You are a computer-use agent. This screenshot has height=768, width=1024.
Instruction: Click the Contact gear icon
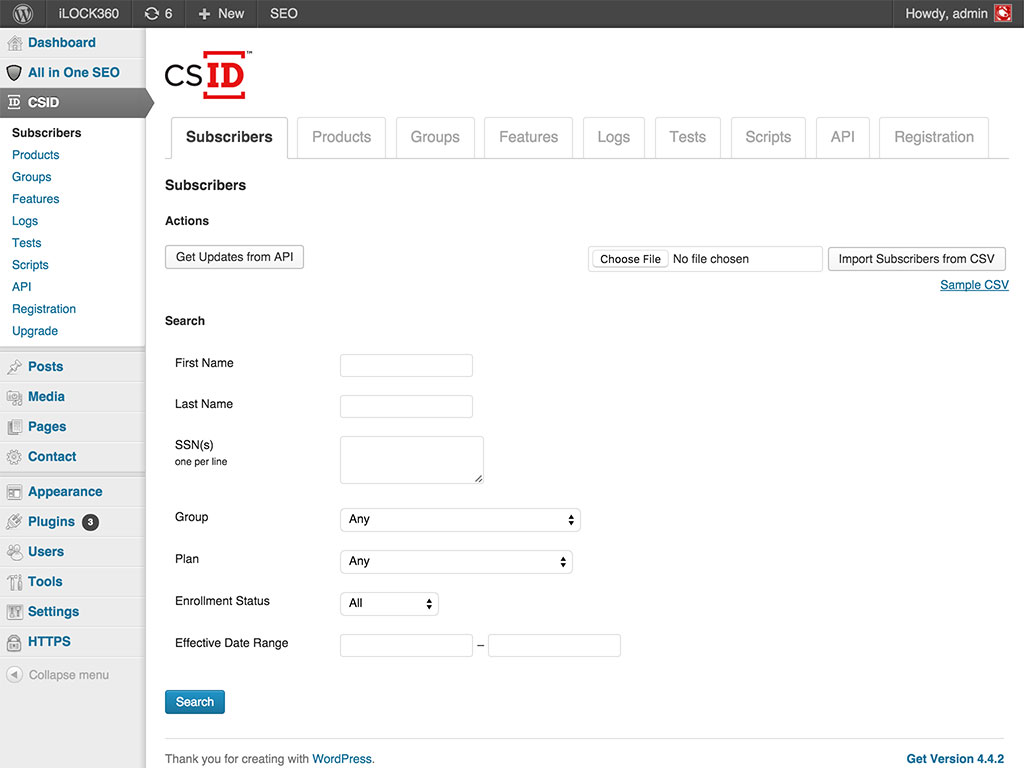coord(14,457)
